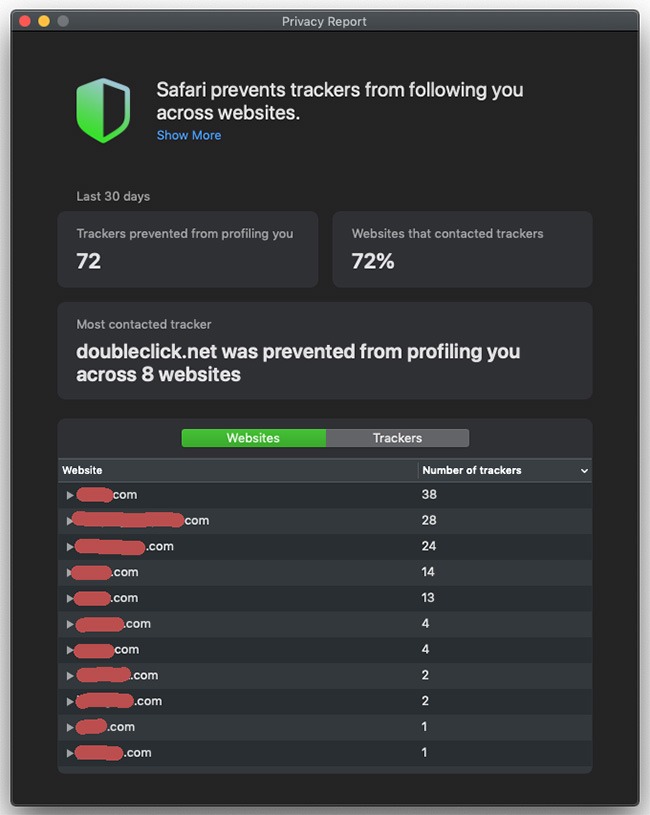
Task: Click the Show More link
Action: pos(189,135)
